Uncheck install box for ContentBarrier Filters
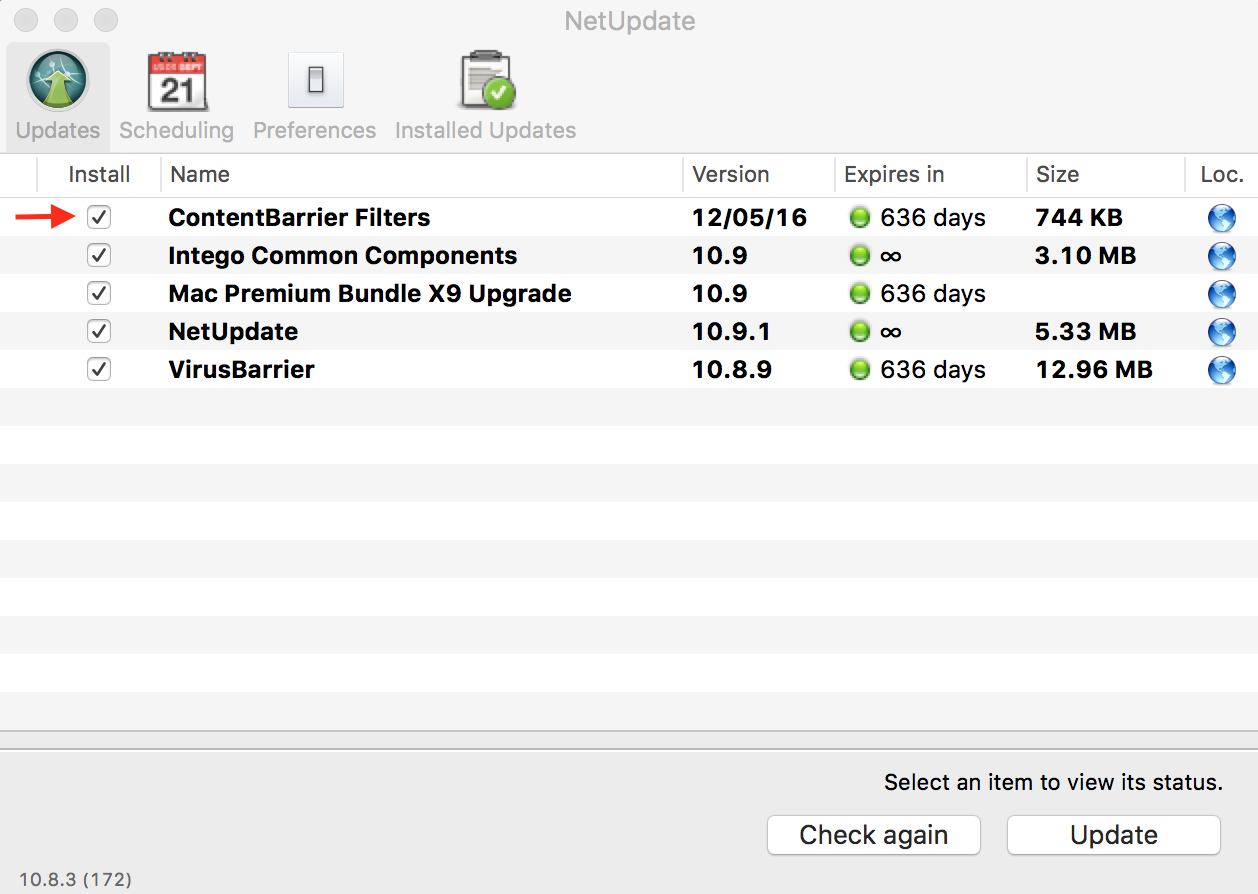 (98, 217)
